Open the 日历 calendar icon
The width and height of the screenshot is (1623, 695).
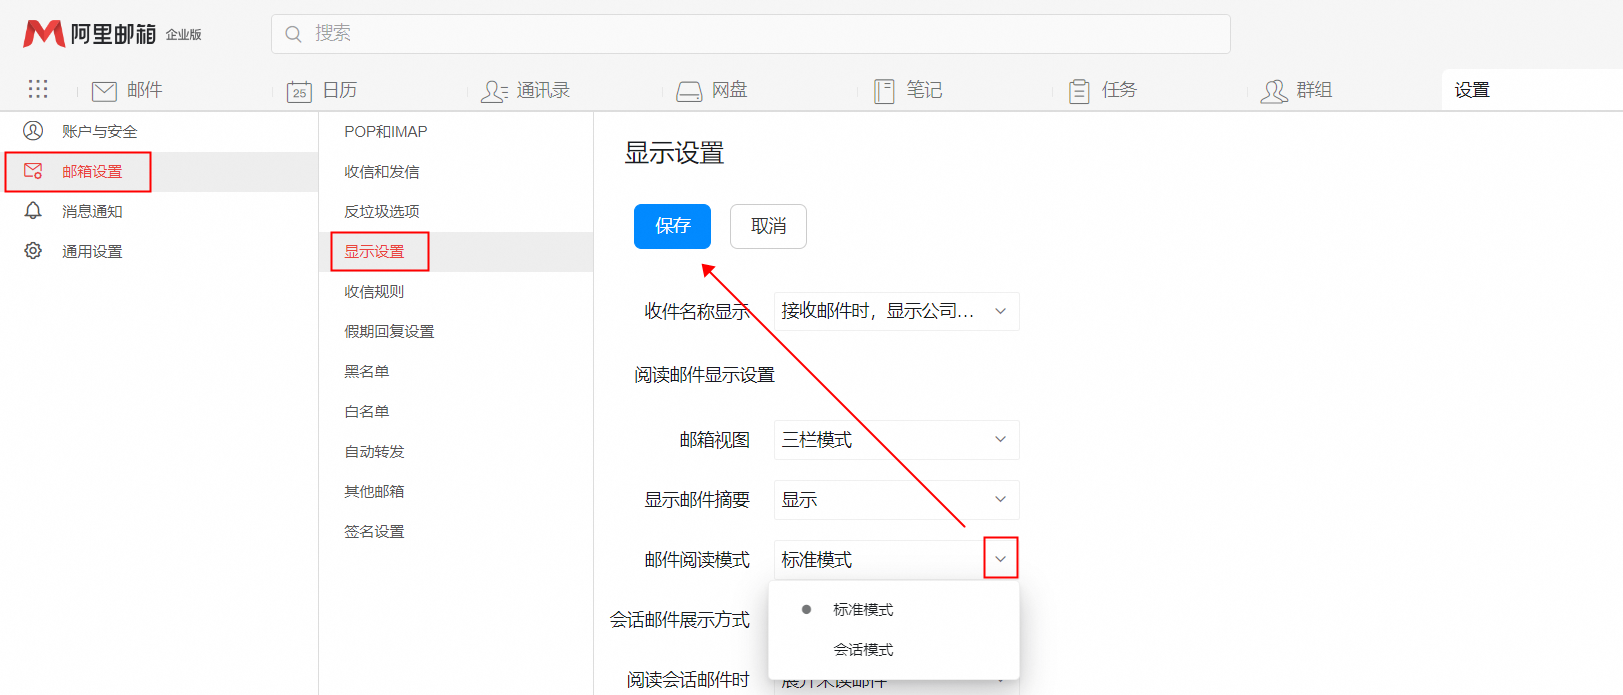tap(299, 91)
